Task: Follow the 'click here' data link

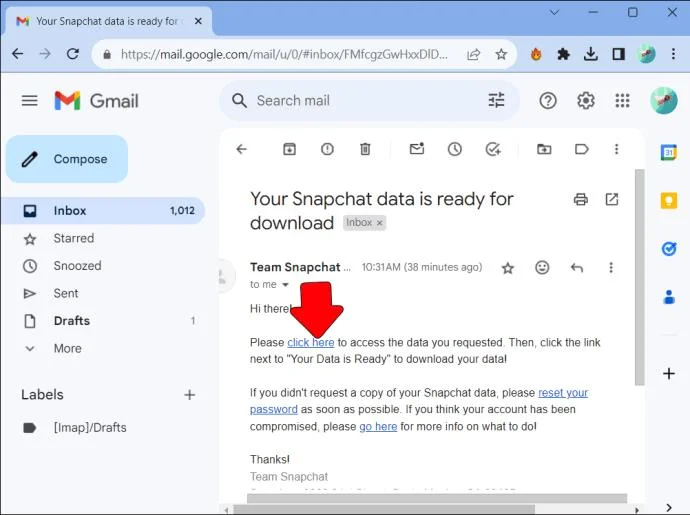Action: coord(311,342)
